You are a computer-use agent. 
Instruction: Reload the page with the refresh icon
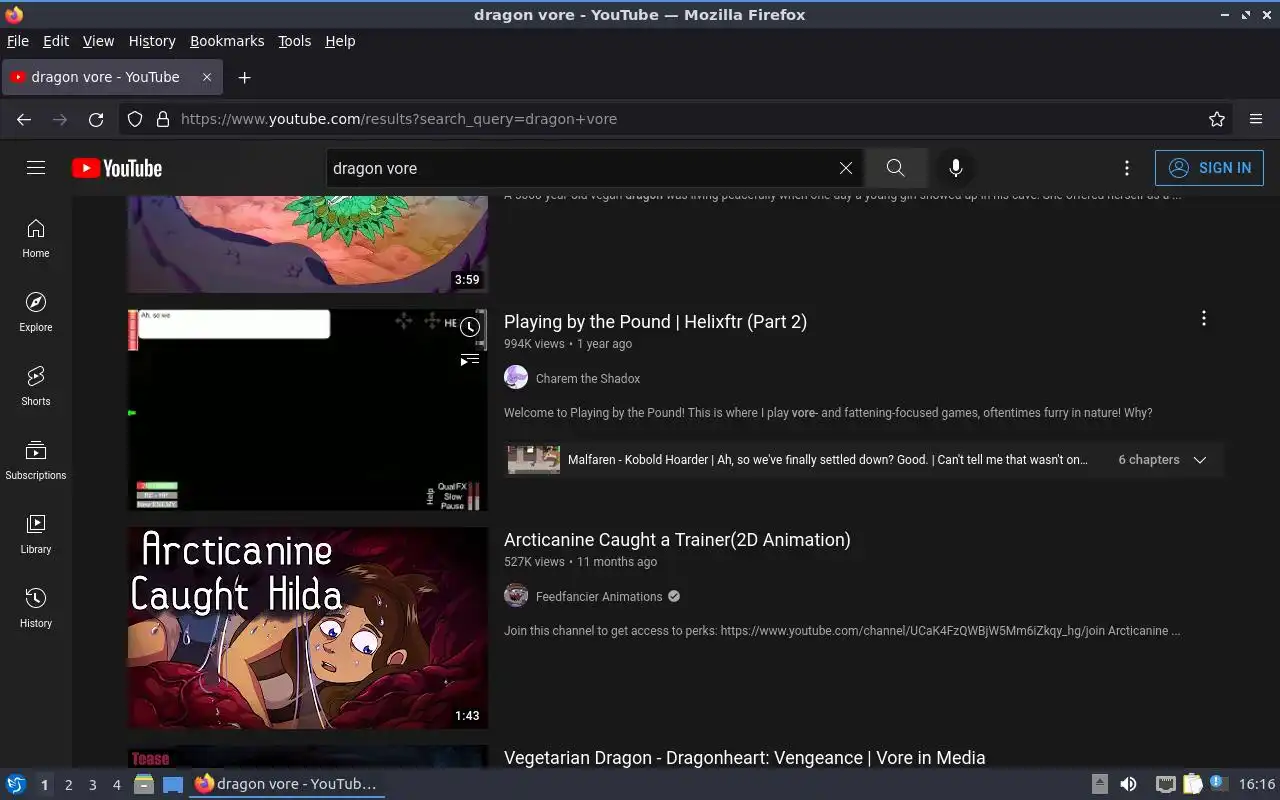(96, 119)
